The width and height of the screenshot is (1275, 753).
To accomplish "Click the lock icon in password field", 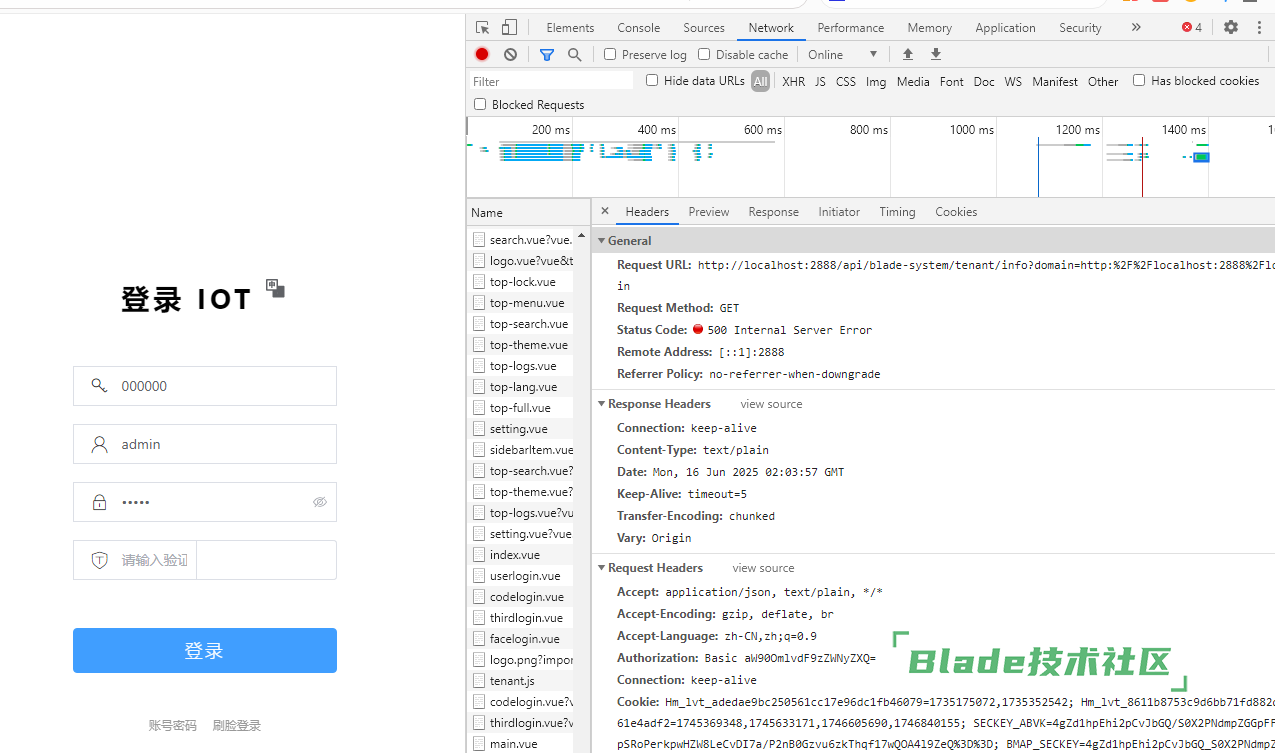I will tap(99, 502).
